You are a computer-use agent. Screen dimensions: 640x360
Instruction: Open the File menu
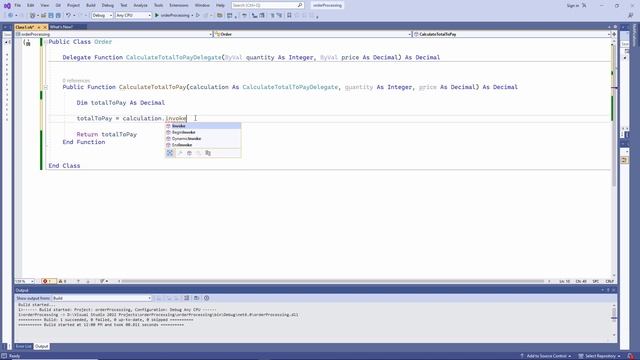point(18,5)
